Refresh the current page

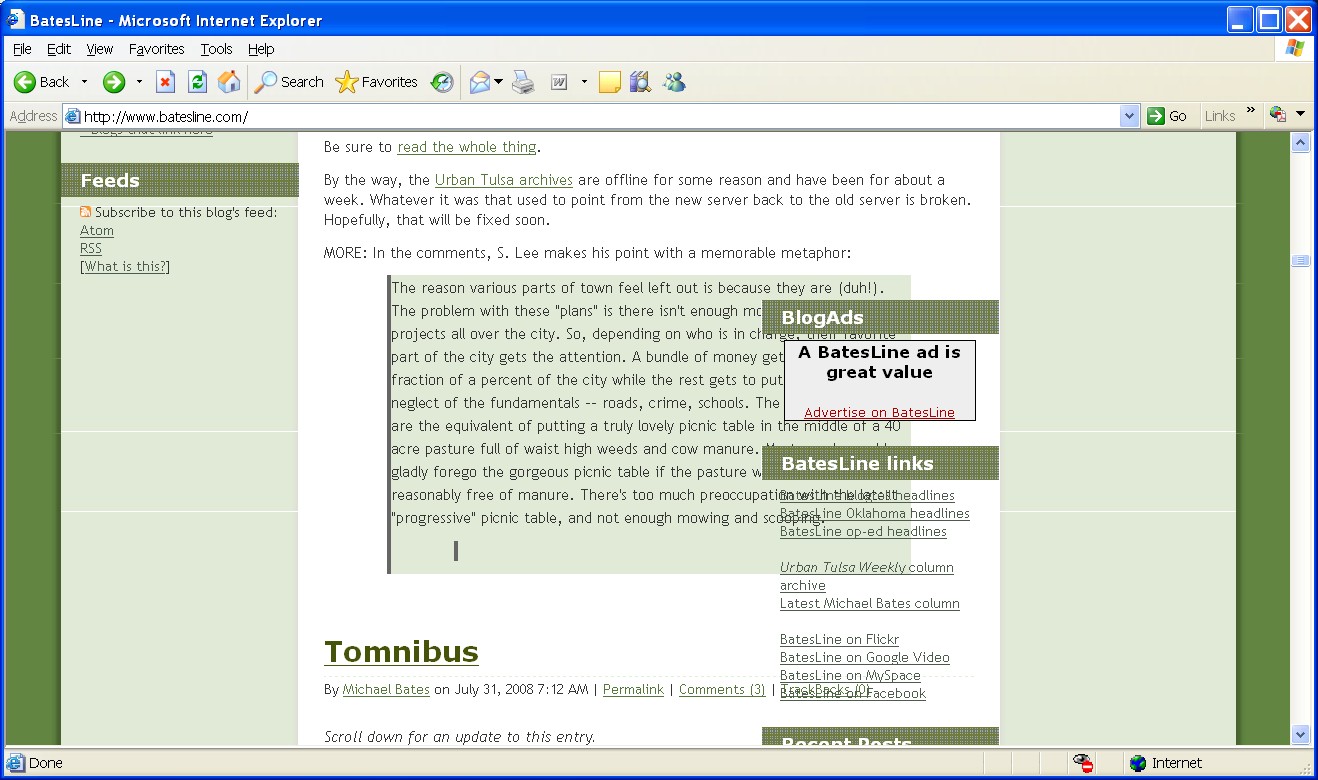(198, 82)
